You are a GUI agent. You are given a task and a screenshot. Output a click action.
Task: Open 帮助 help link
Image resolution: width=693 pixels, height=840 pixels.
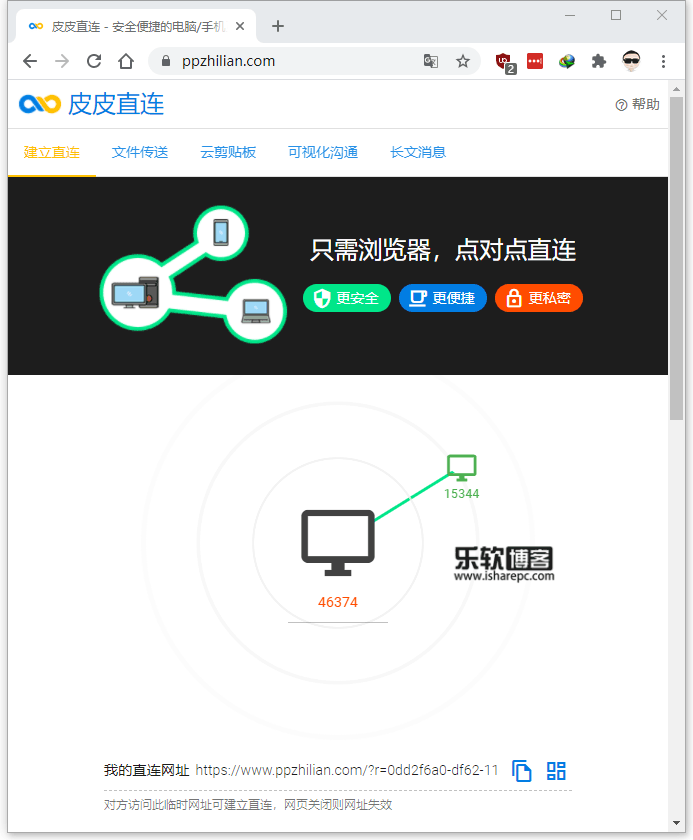(x=637, y=104)
